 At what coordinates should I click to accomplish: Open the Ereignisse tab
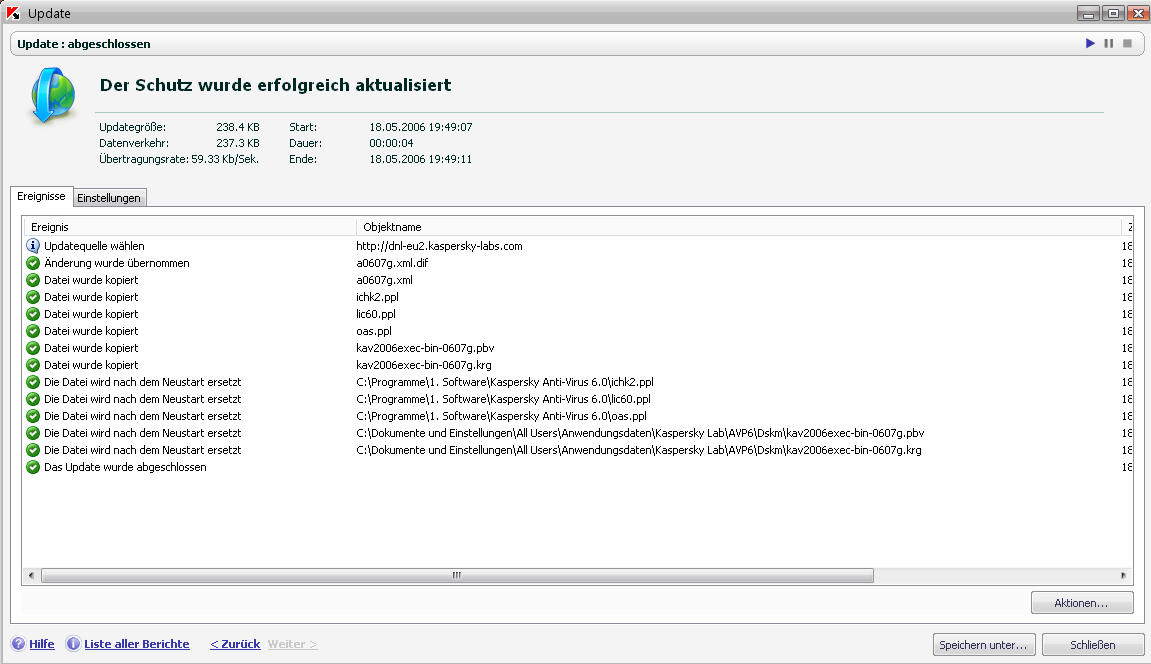click(x=42, y=196)
